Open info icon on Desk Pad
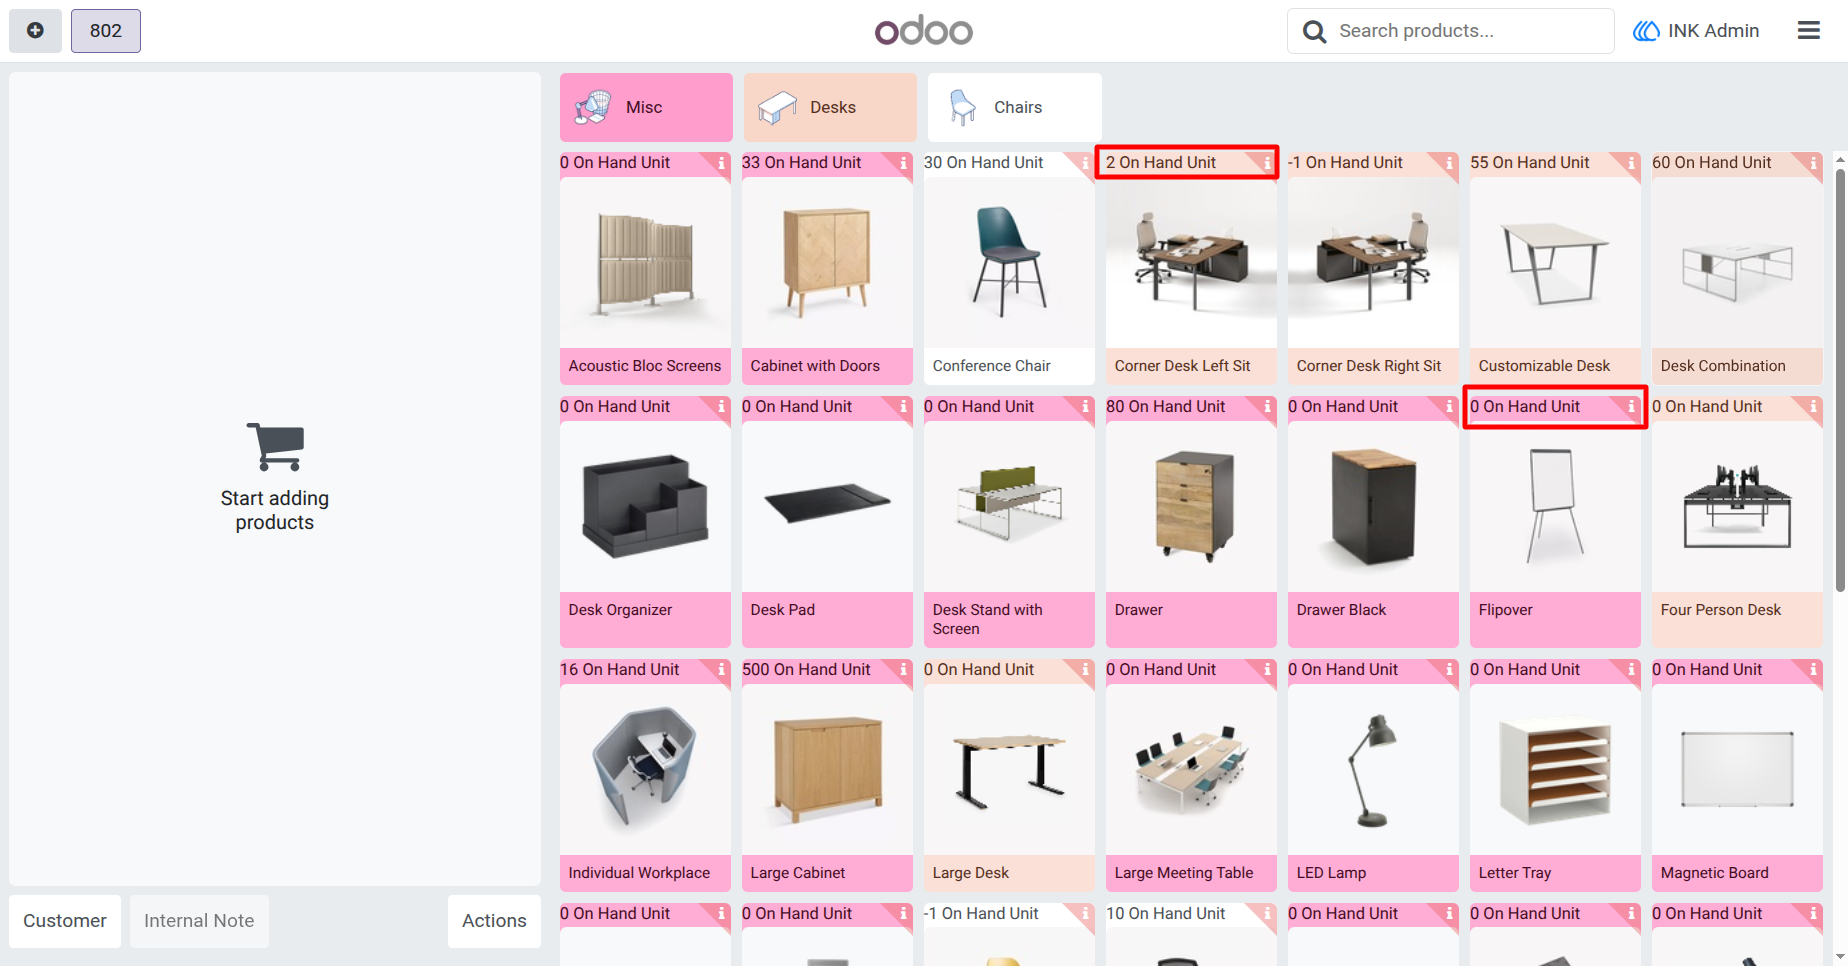 903,406
